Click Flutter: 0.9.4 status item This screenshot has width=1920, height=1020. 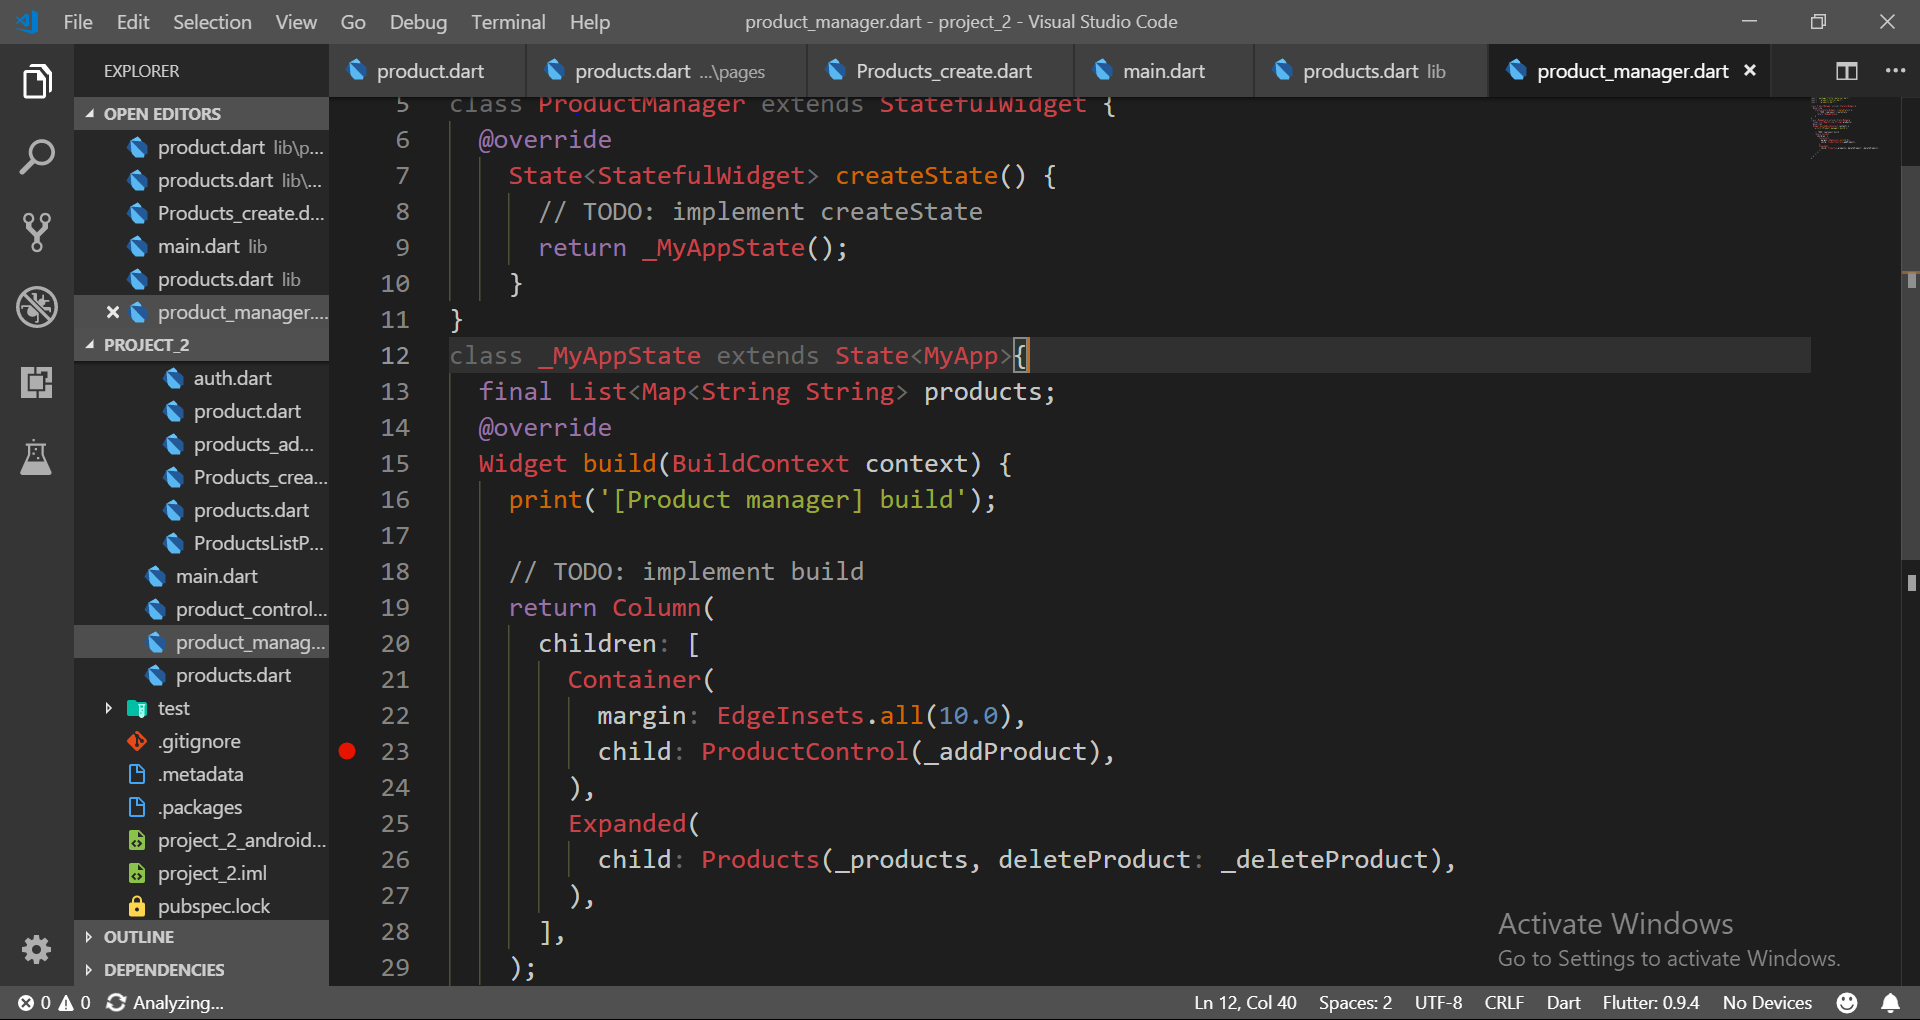1650,1002
